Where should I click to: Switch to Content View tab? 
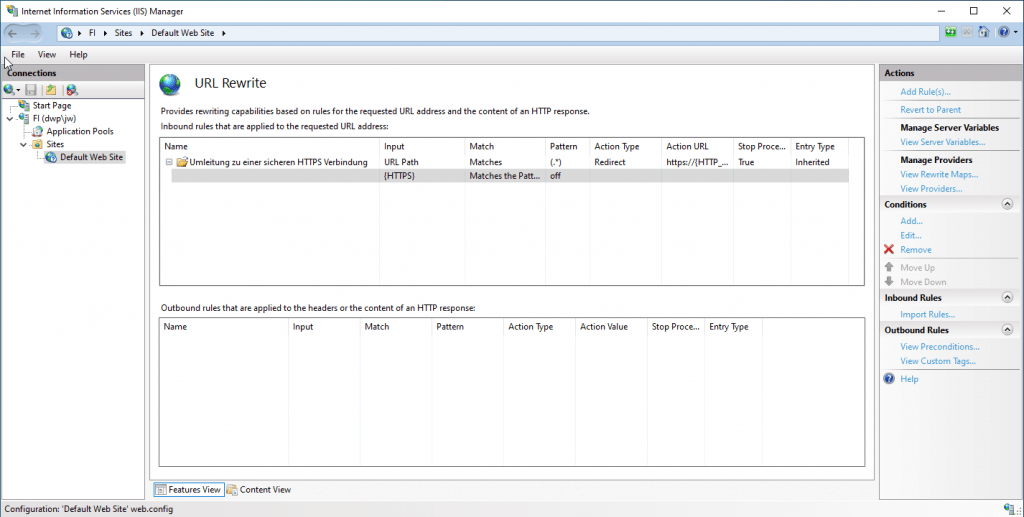coord(259,490)
